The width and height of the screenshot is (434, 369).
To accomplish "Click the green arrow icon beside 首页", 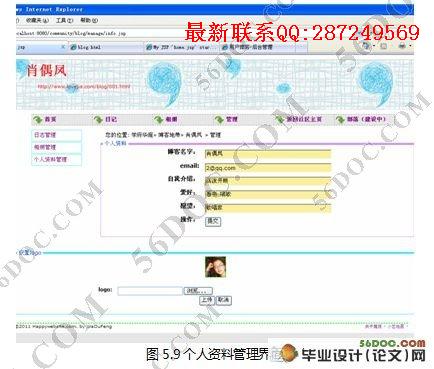I will (38, 119).
